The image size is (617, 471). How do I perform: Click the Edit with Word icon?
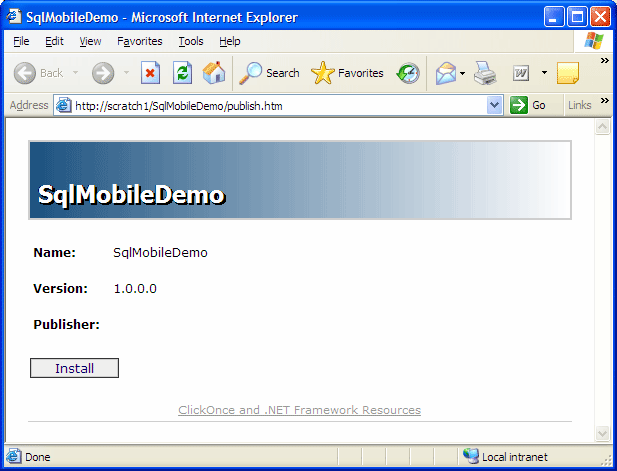coord(521,73)
